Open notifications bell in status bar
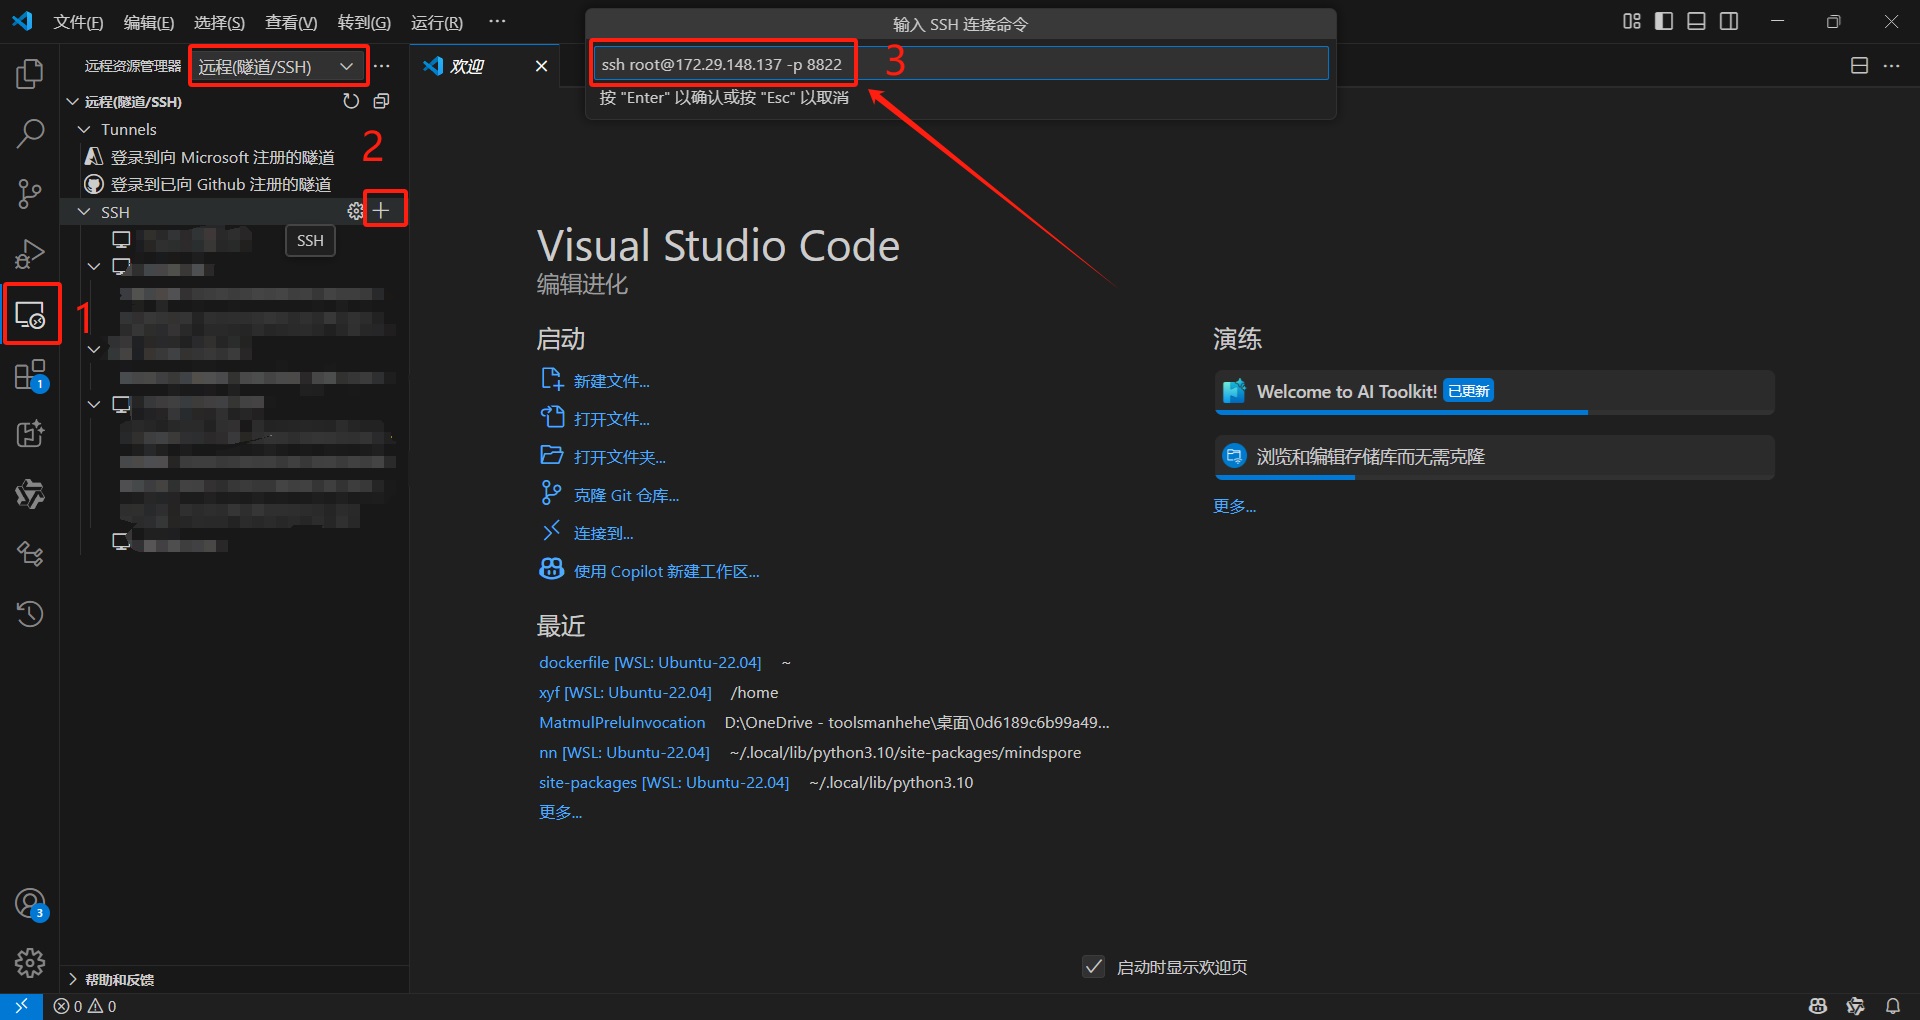Screen dimensions: 1920x1020 tap(1893, 1006)
